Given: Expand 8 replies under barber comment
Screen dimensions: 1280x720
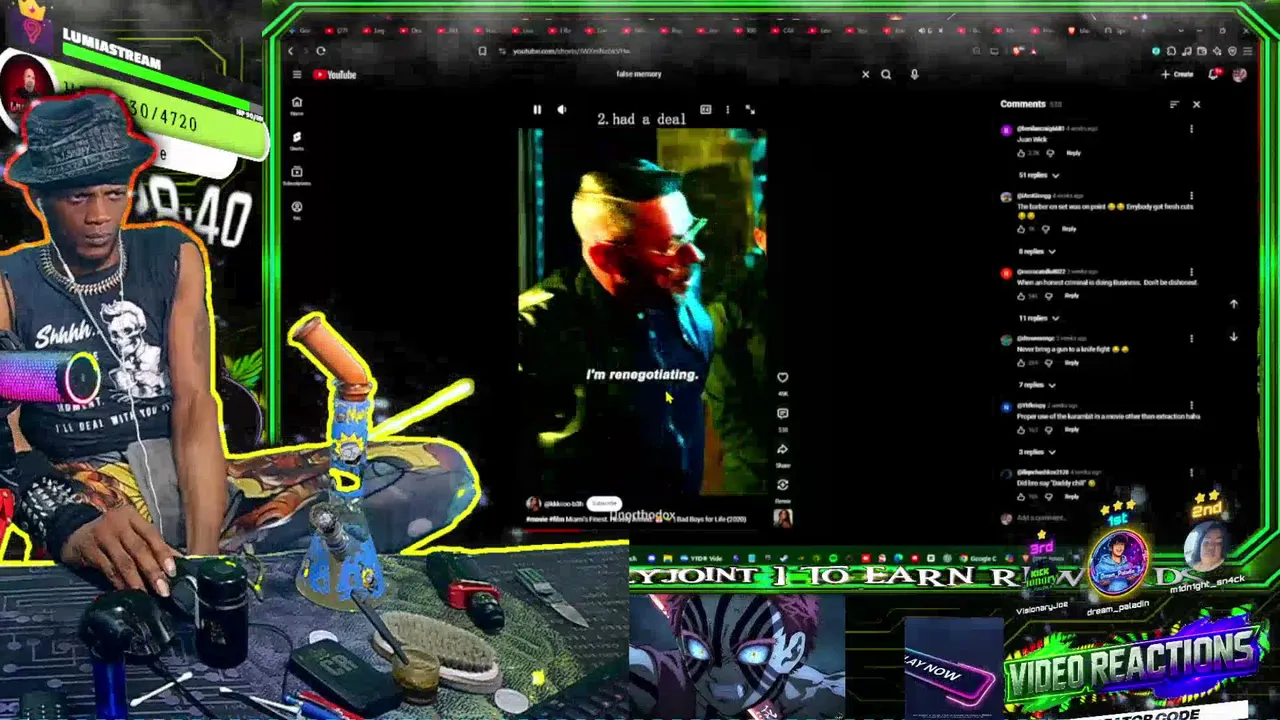Looking at the screenshot, I should [x=1037, y=251].
